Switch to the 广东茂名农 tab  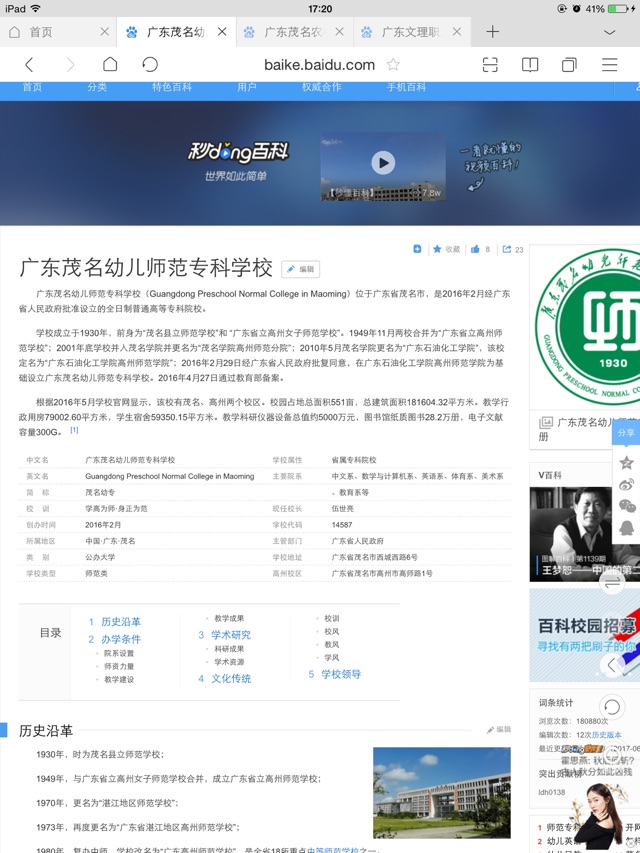(x=293, y=32)
